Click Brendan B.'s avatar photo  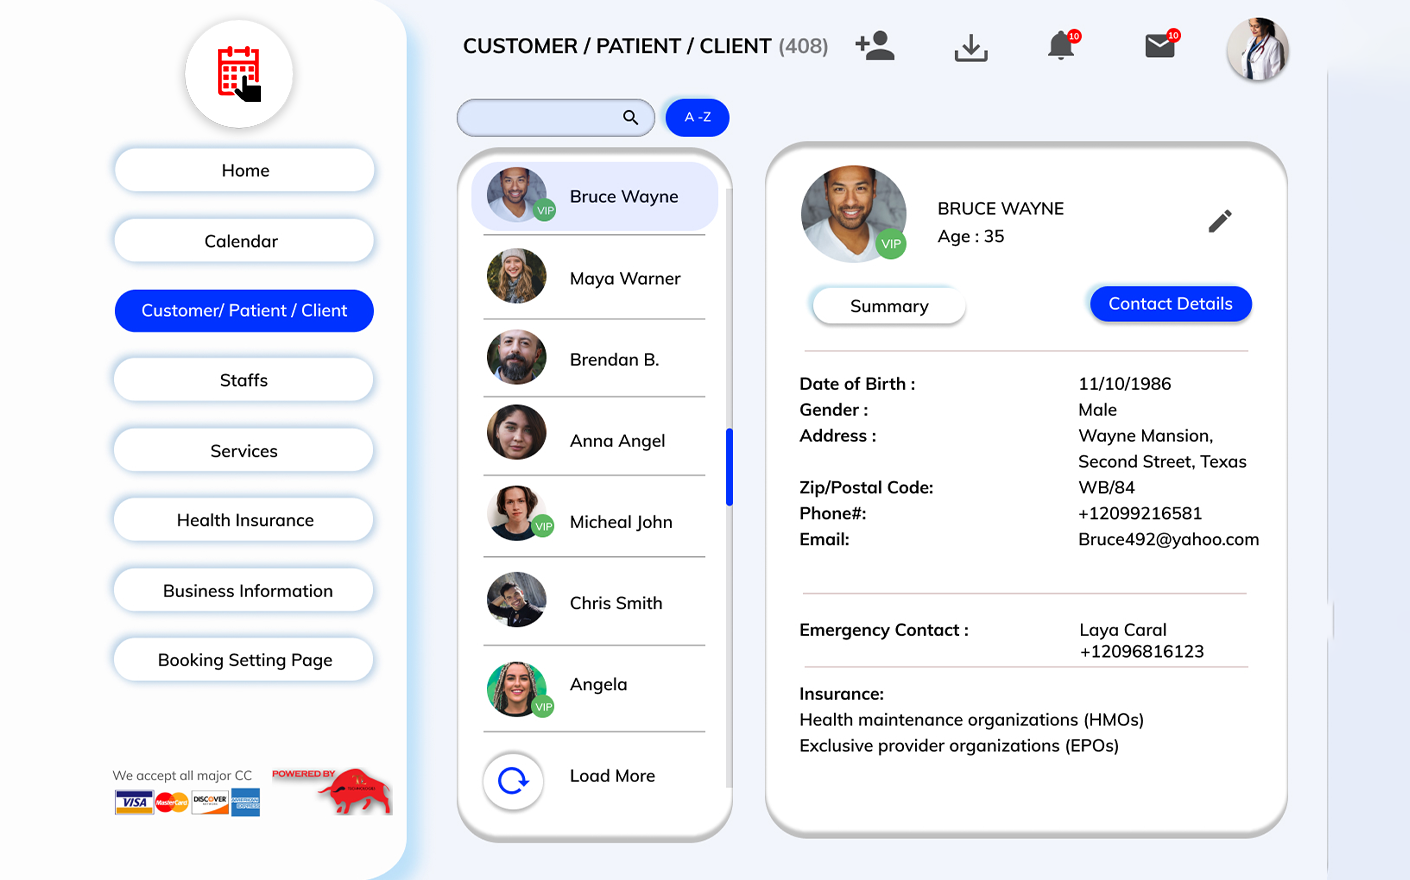coord(517,357)
